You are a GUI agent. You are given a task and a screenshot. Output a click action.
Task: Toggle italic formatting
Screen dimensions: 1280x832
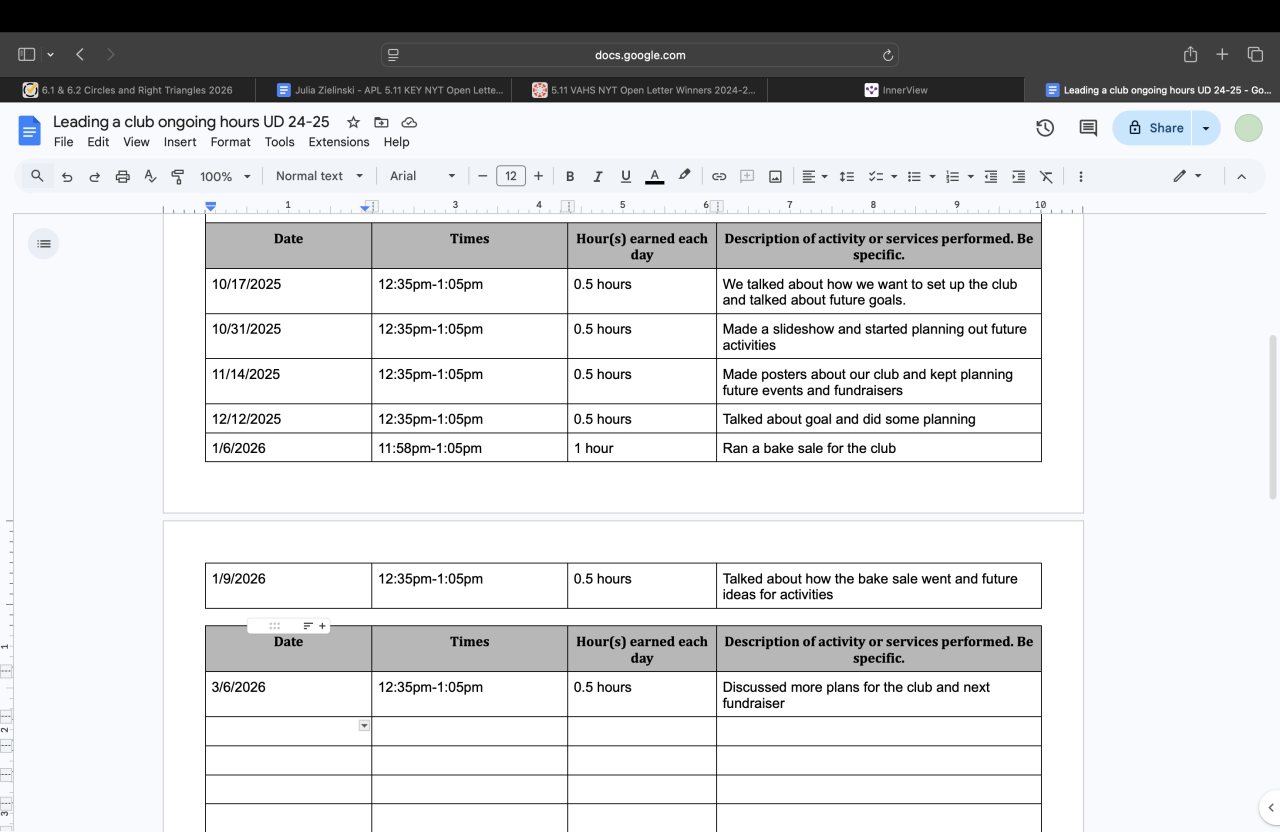(598, 176)
